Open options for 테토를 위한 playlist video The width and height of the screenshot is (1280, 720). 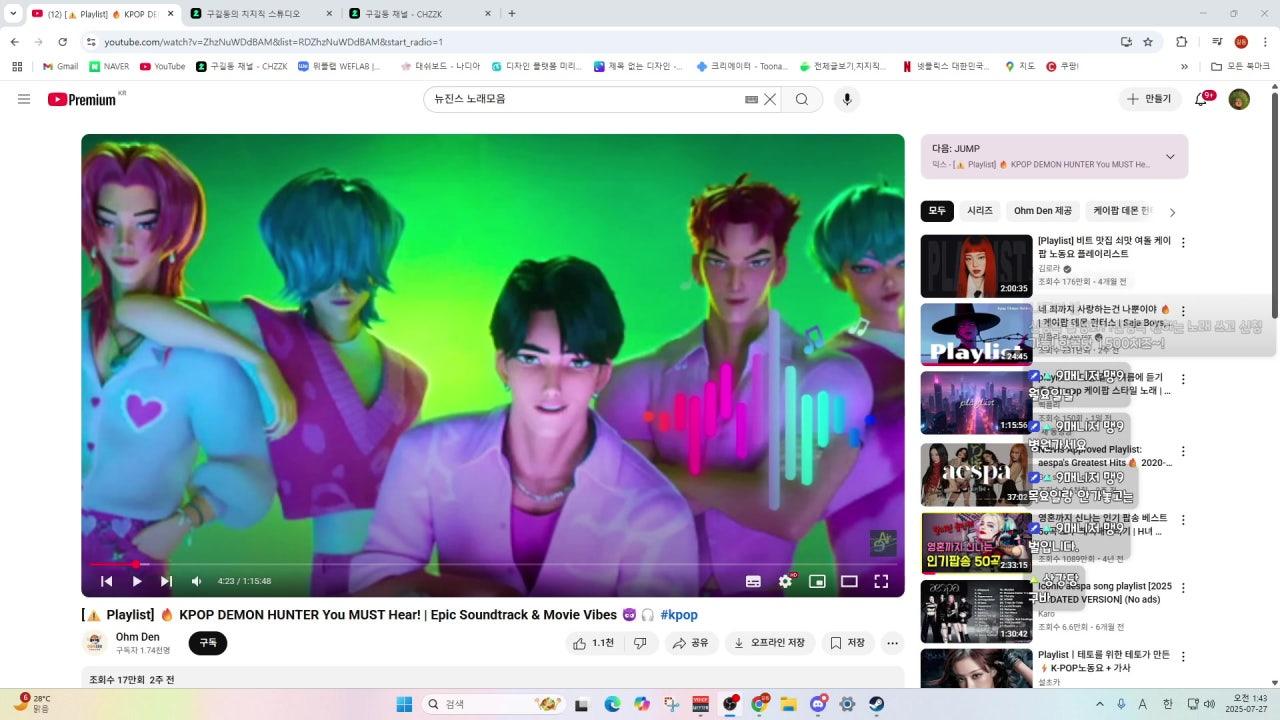click(1183, 657)
